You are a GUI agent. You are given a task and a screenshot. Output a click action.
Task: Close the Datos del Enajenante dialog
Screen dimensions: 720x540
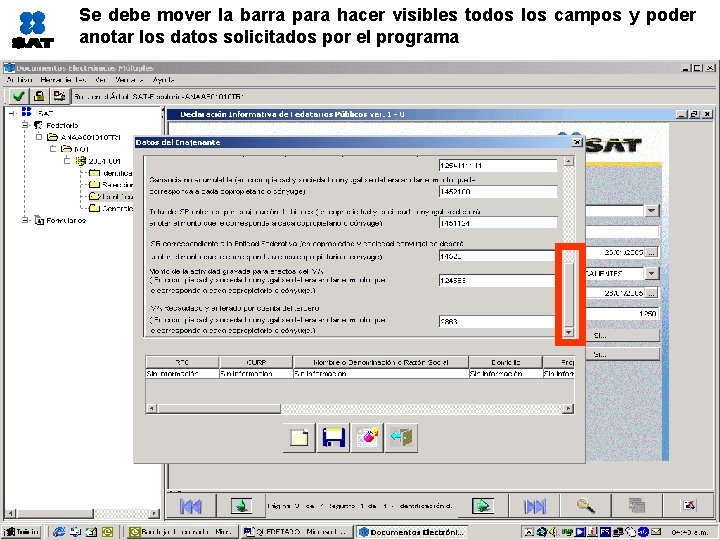click(x=577, y=142)
